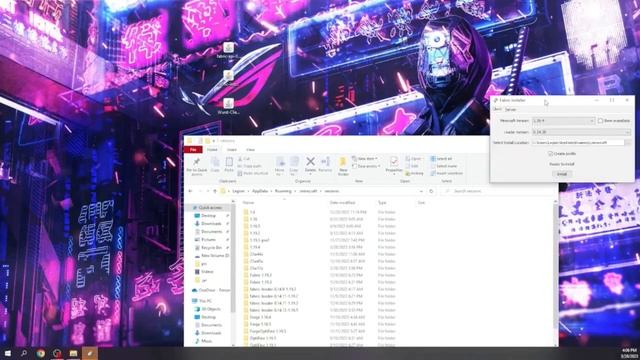Refresh the Explorer folder view
This screenshot has width=640, height=360.
click(431, 191)
